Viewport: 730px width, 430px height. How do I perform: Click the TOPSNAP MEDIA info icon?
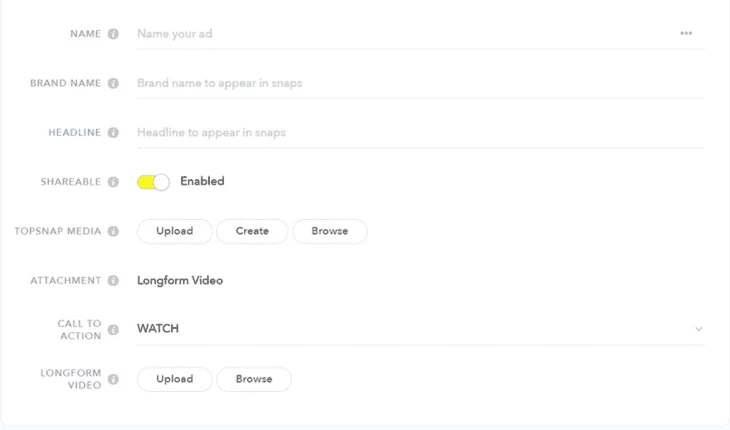point(113,231)
